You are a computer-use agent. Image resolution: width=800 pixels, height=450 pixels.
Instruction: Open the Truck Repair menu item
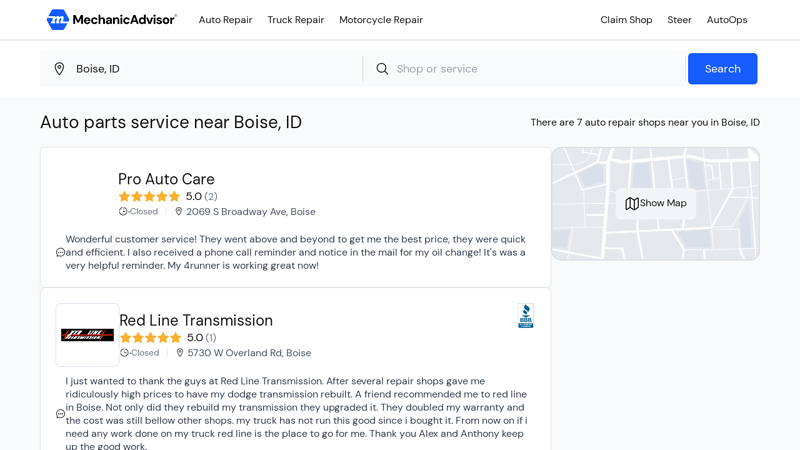tap(295, 20)
